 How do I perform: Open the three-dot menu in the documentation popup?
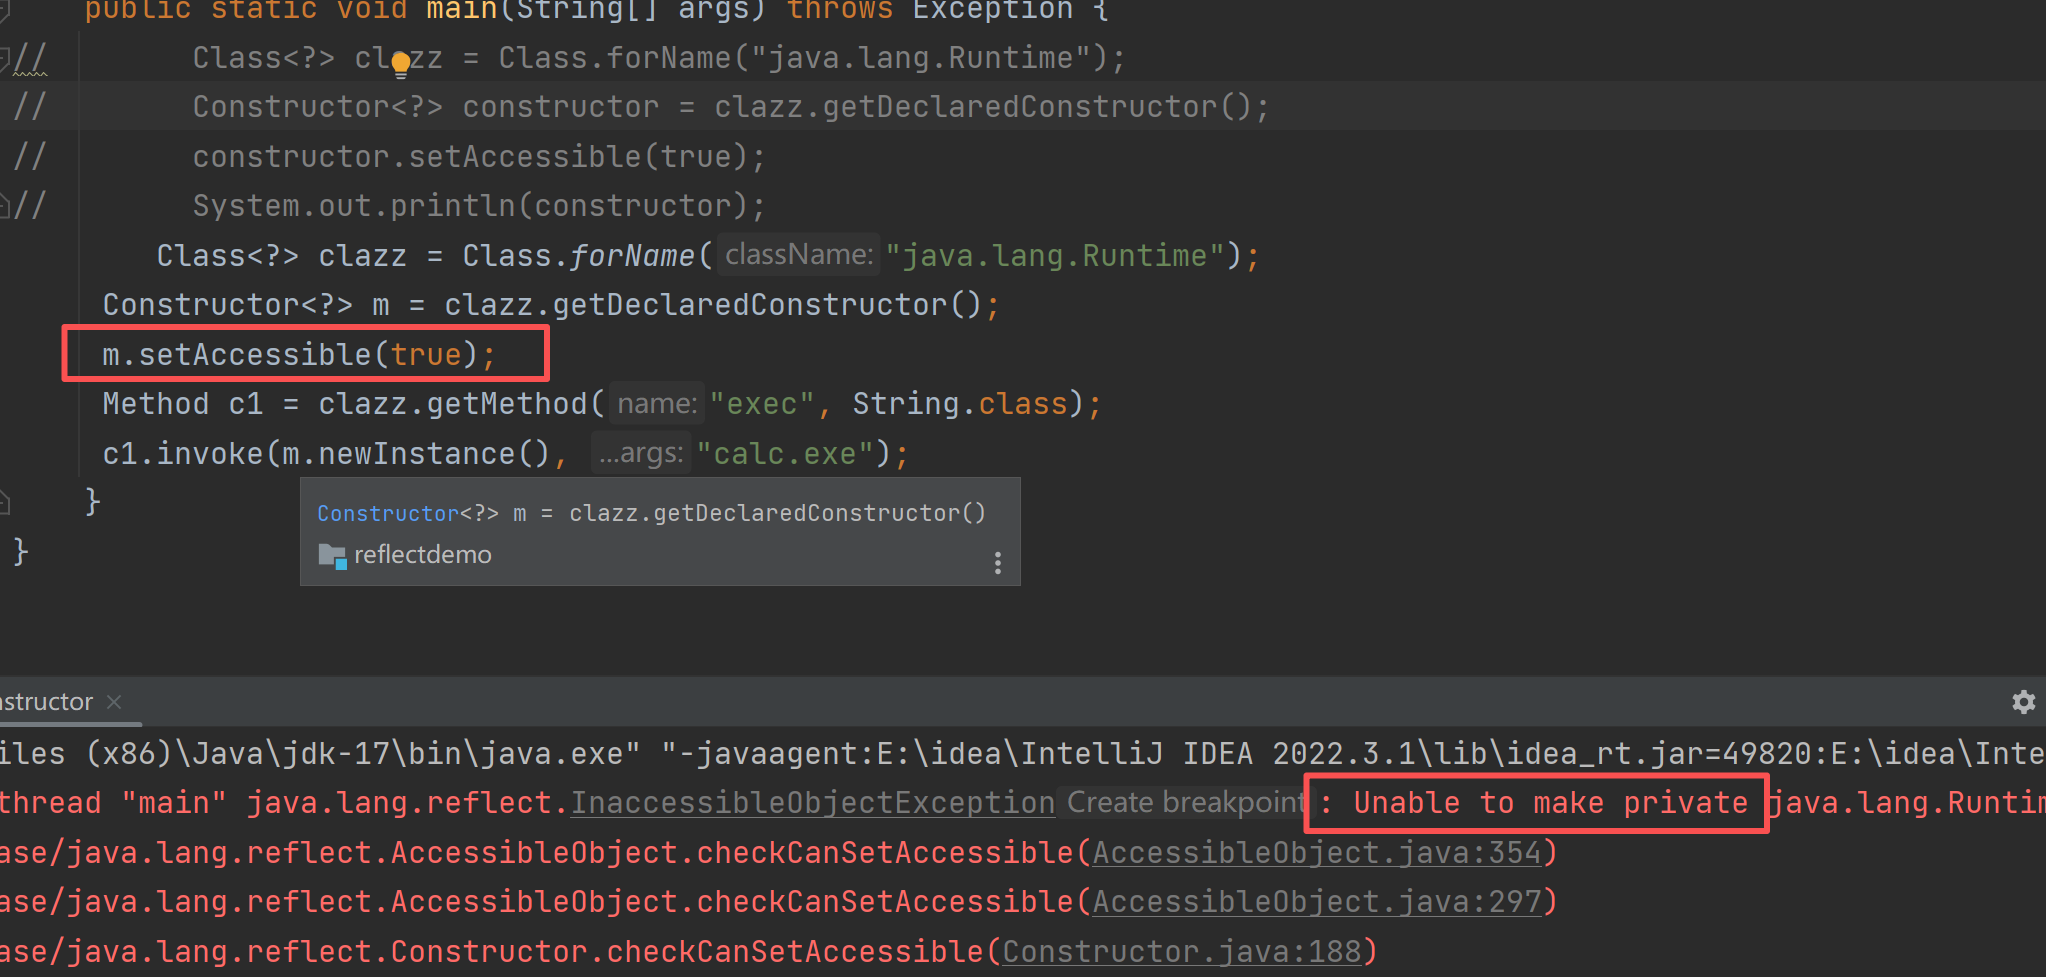997,563
